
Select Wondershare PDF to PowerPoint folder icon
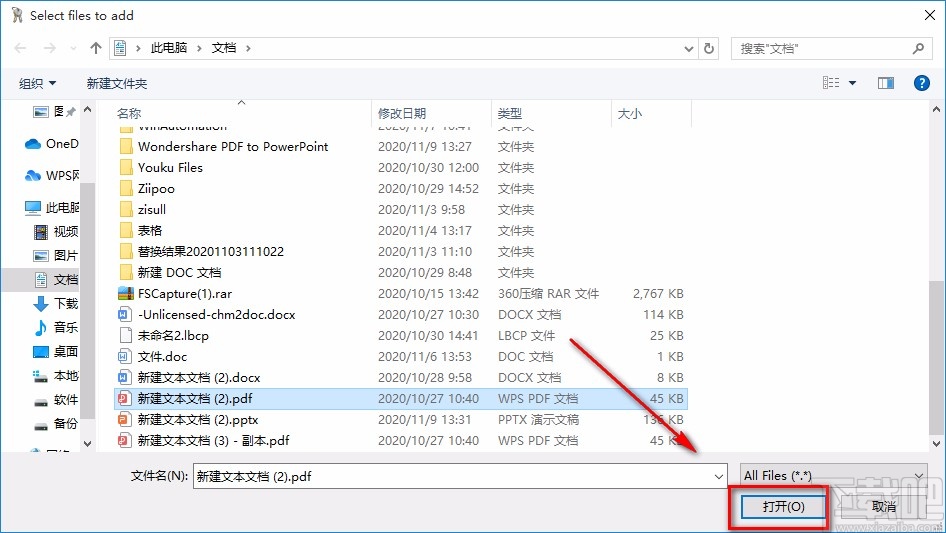(x=125, y=146)
